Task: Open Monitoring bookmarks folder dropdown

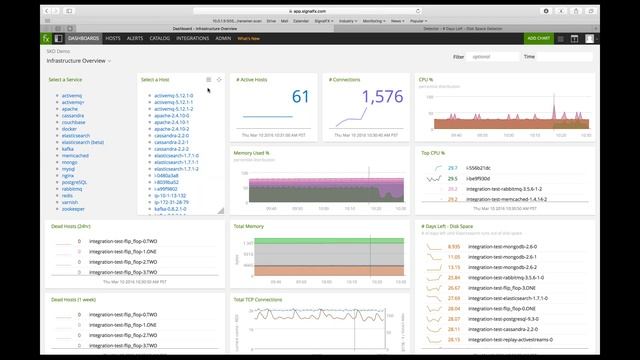Action: pos(374,21)
